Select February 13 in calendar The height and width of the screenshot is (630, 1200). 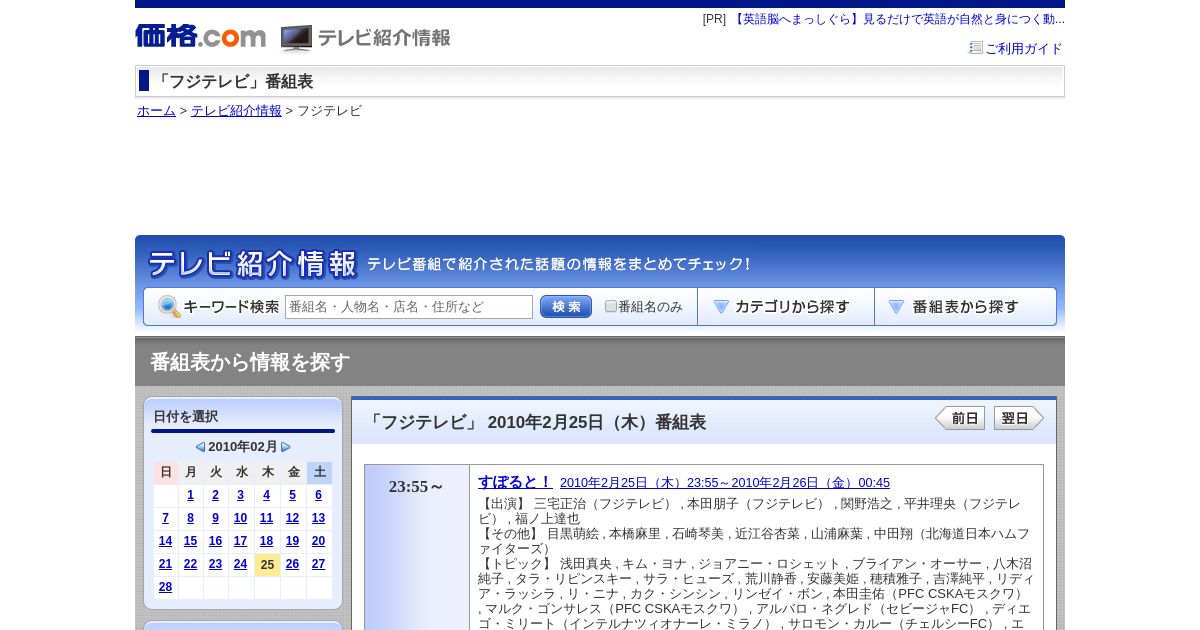pos(318,518)
